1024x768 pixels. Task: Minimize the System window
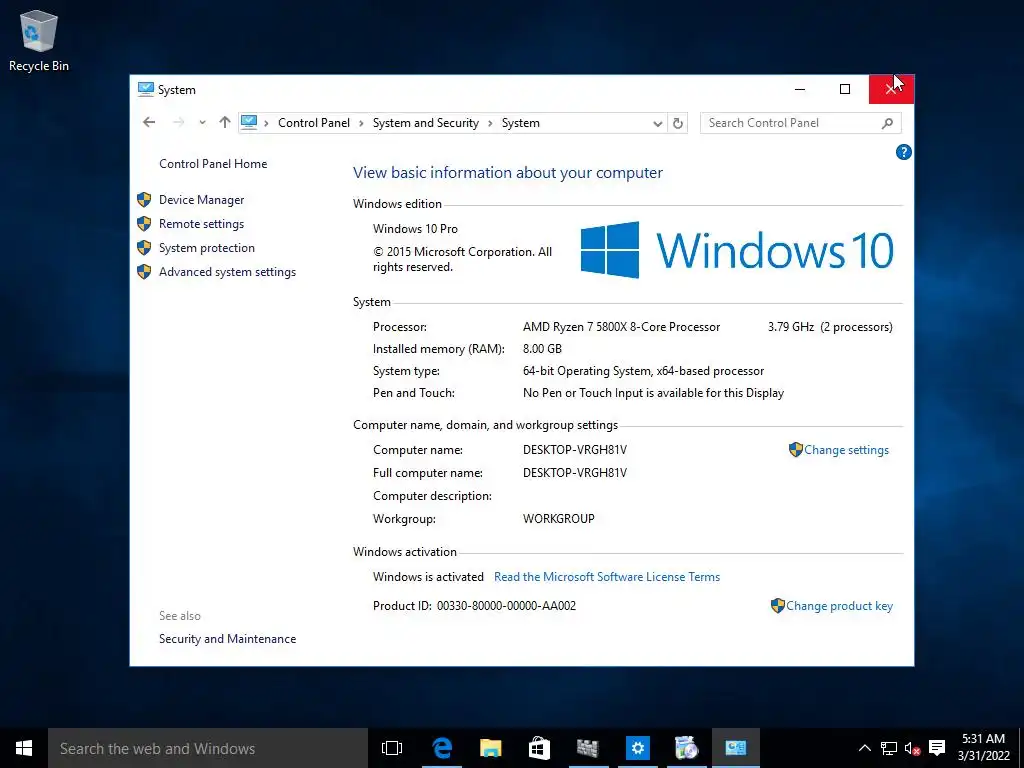[x=799, y=89]
